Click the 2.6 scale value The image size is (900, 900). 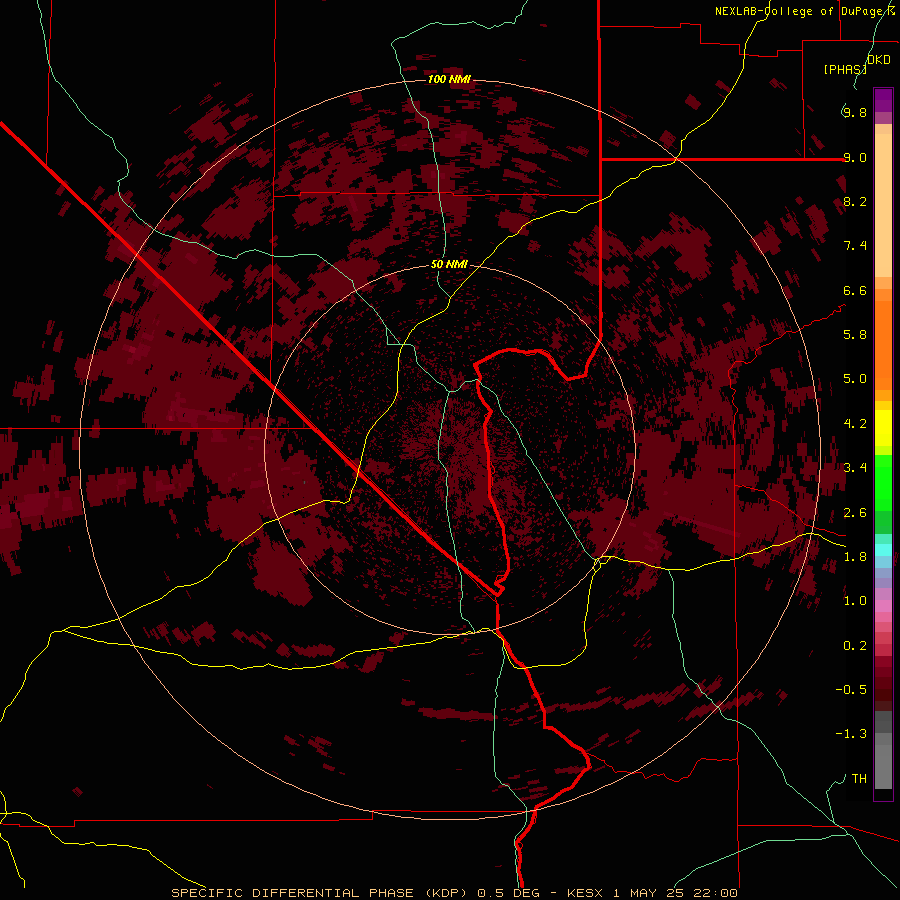coord(854,512)
